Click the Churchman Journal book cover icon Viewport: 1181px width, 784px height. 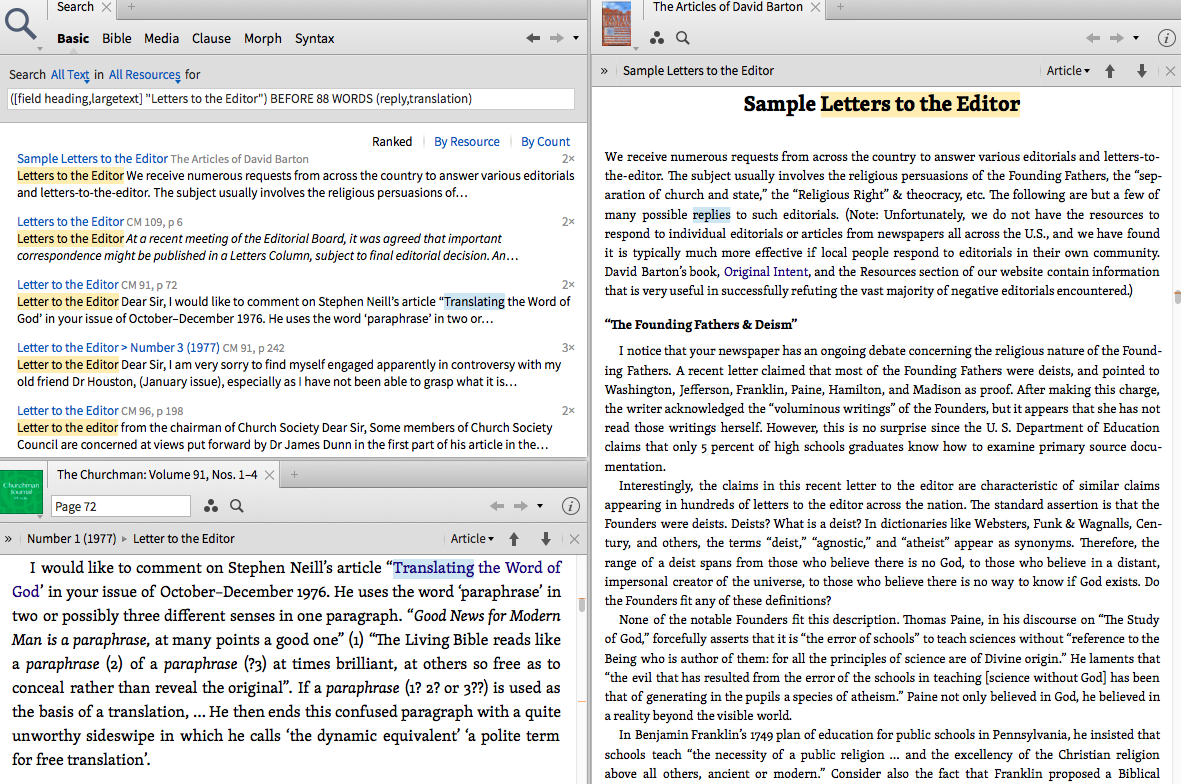point(21,492)
